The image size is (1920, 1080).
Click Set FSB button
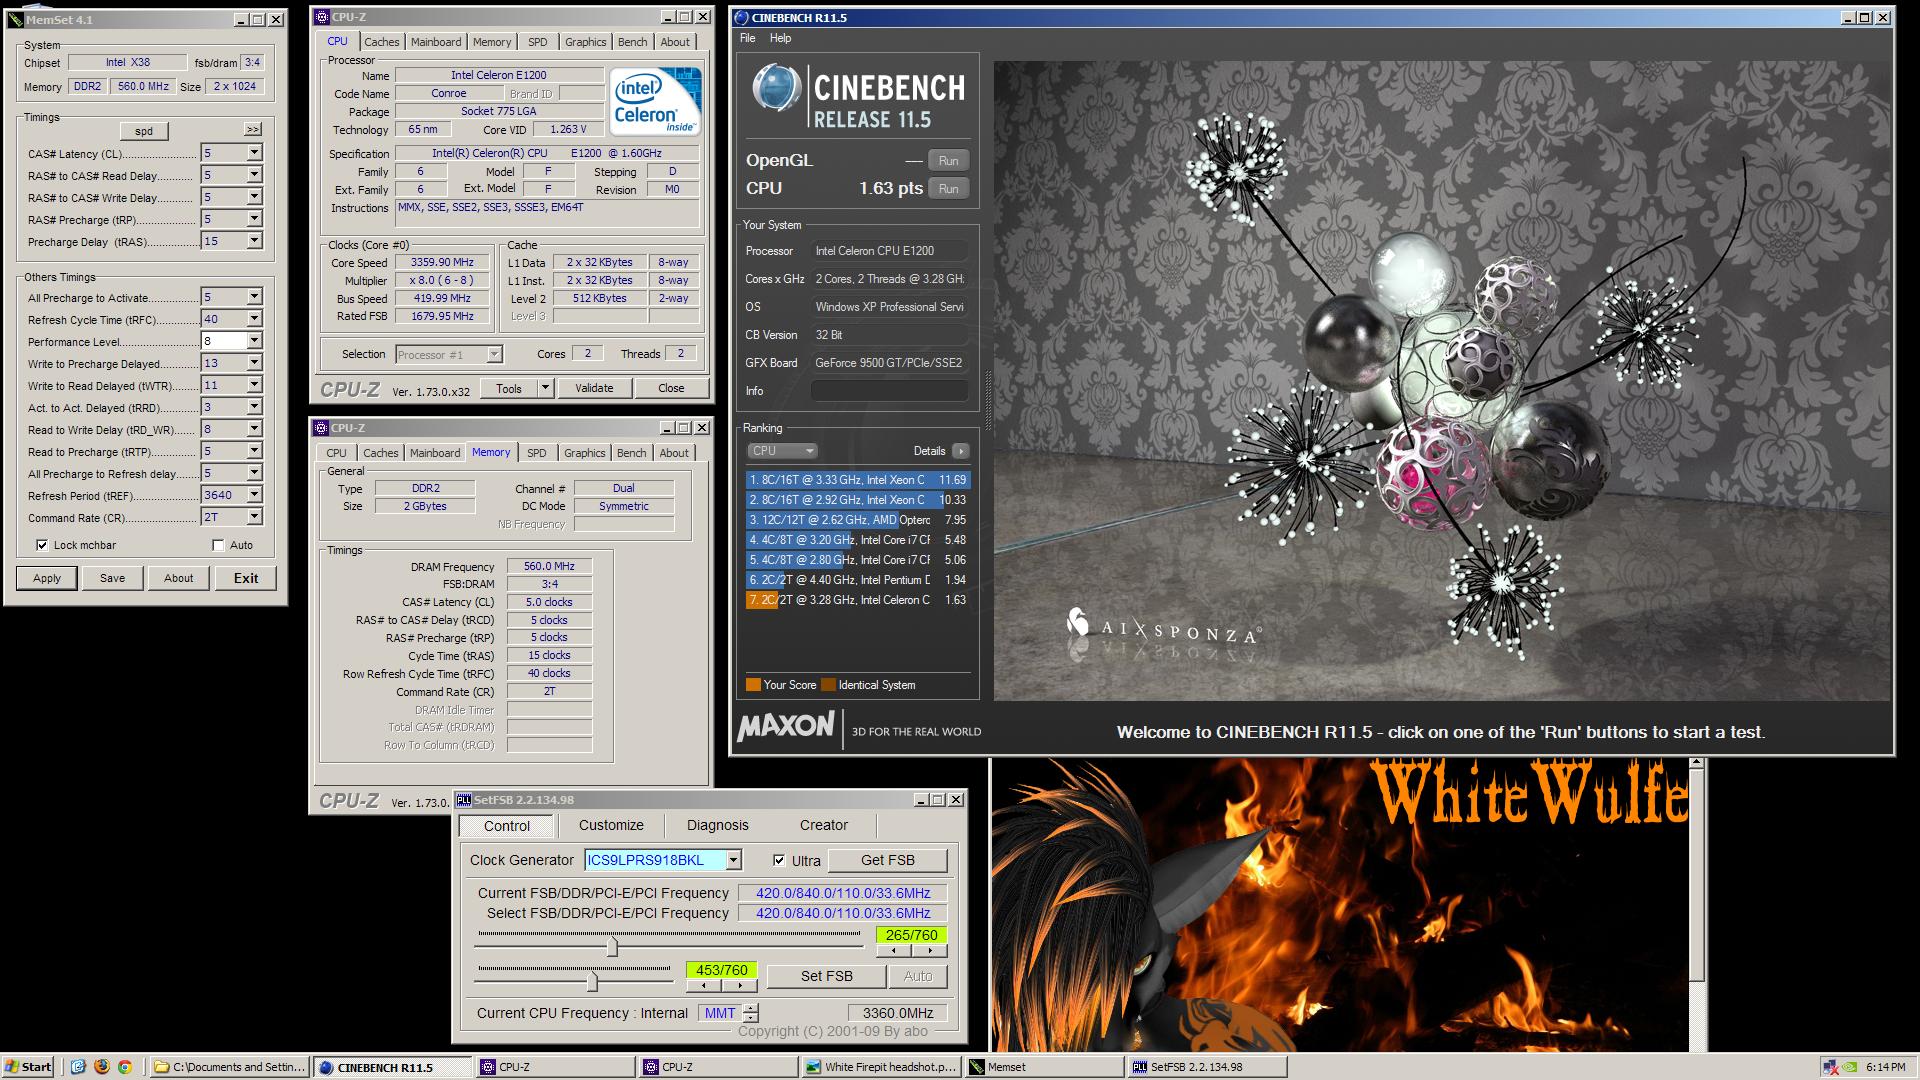tap(826, 976)
